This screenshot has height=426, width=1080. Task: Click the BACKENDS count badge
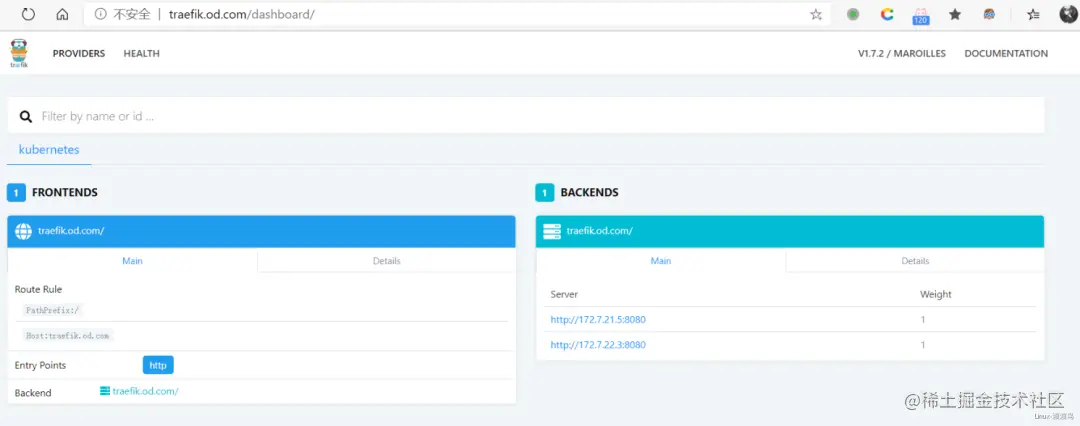(x=544, y=193)
